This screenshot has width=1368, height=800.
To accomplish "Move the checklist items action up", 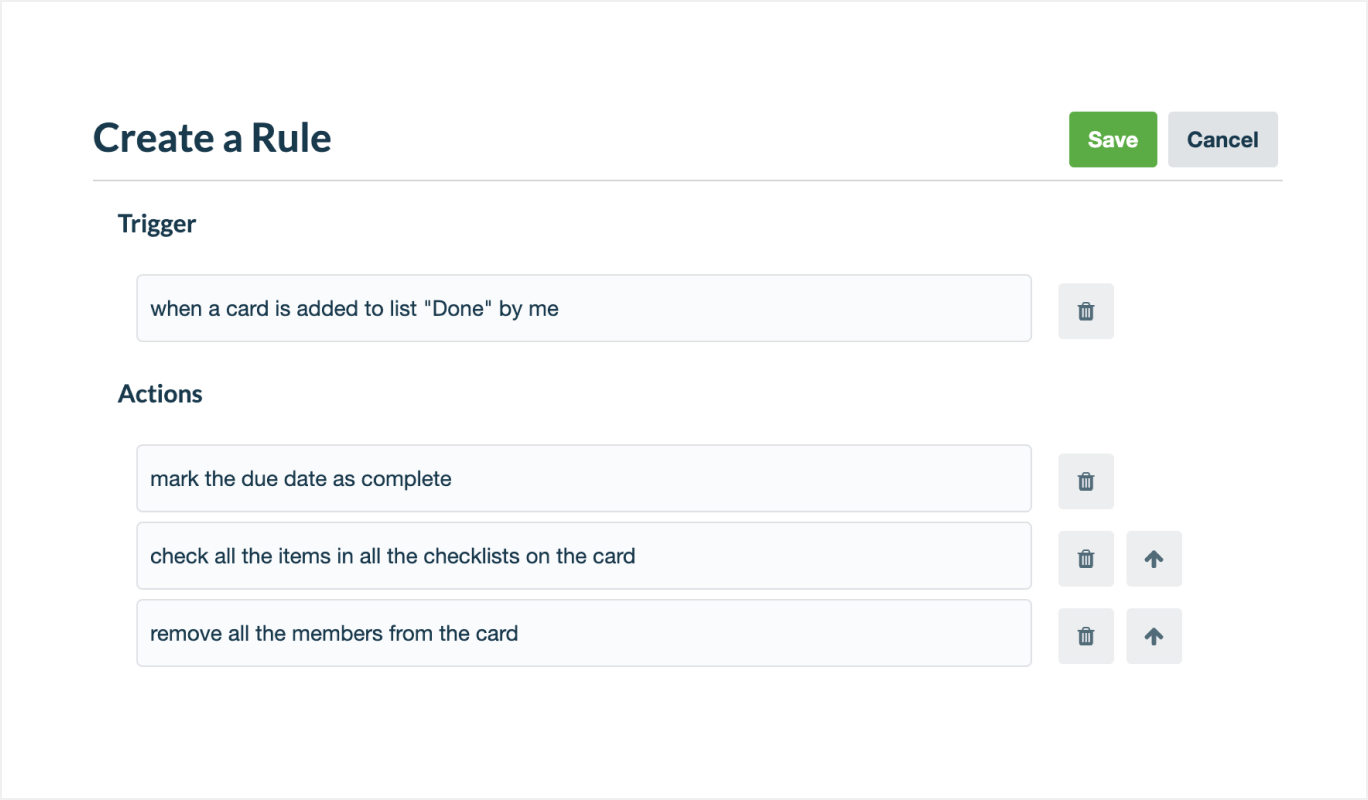I will coord(1153,558).
